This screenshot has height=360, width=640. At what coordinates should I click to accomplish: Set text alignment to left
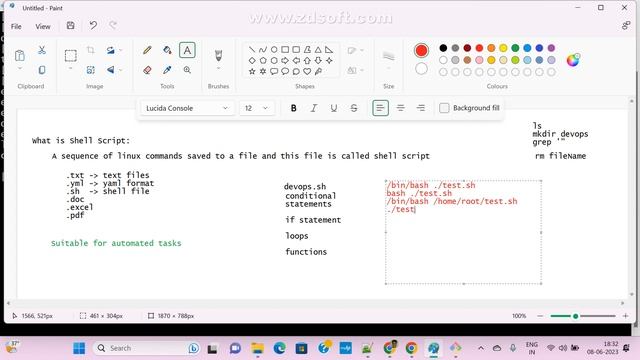[x=380, y=108]
